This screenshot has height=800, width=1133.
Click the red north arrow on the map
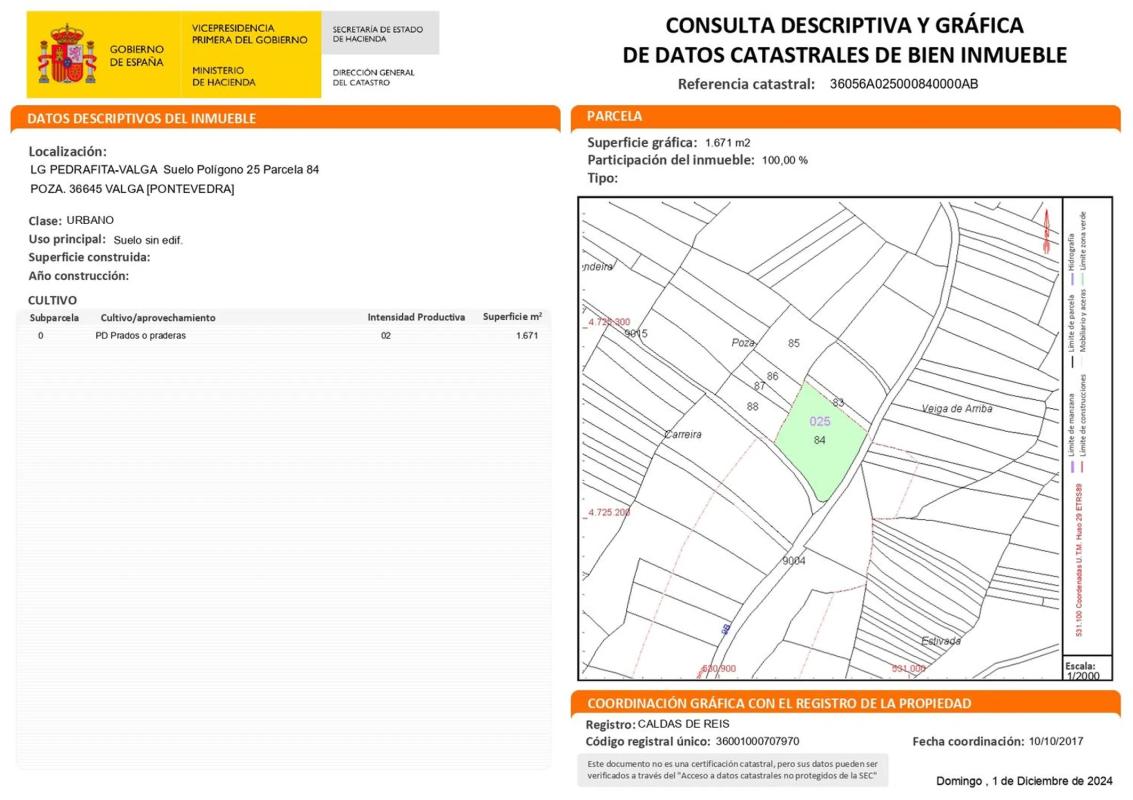(x=1046, y=229)
